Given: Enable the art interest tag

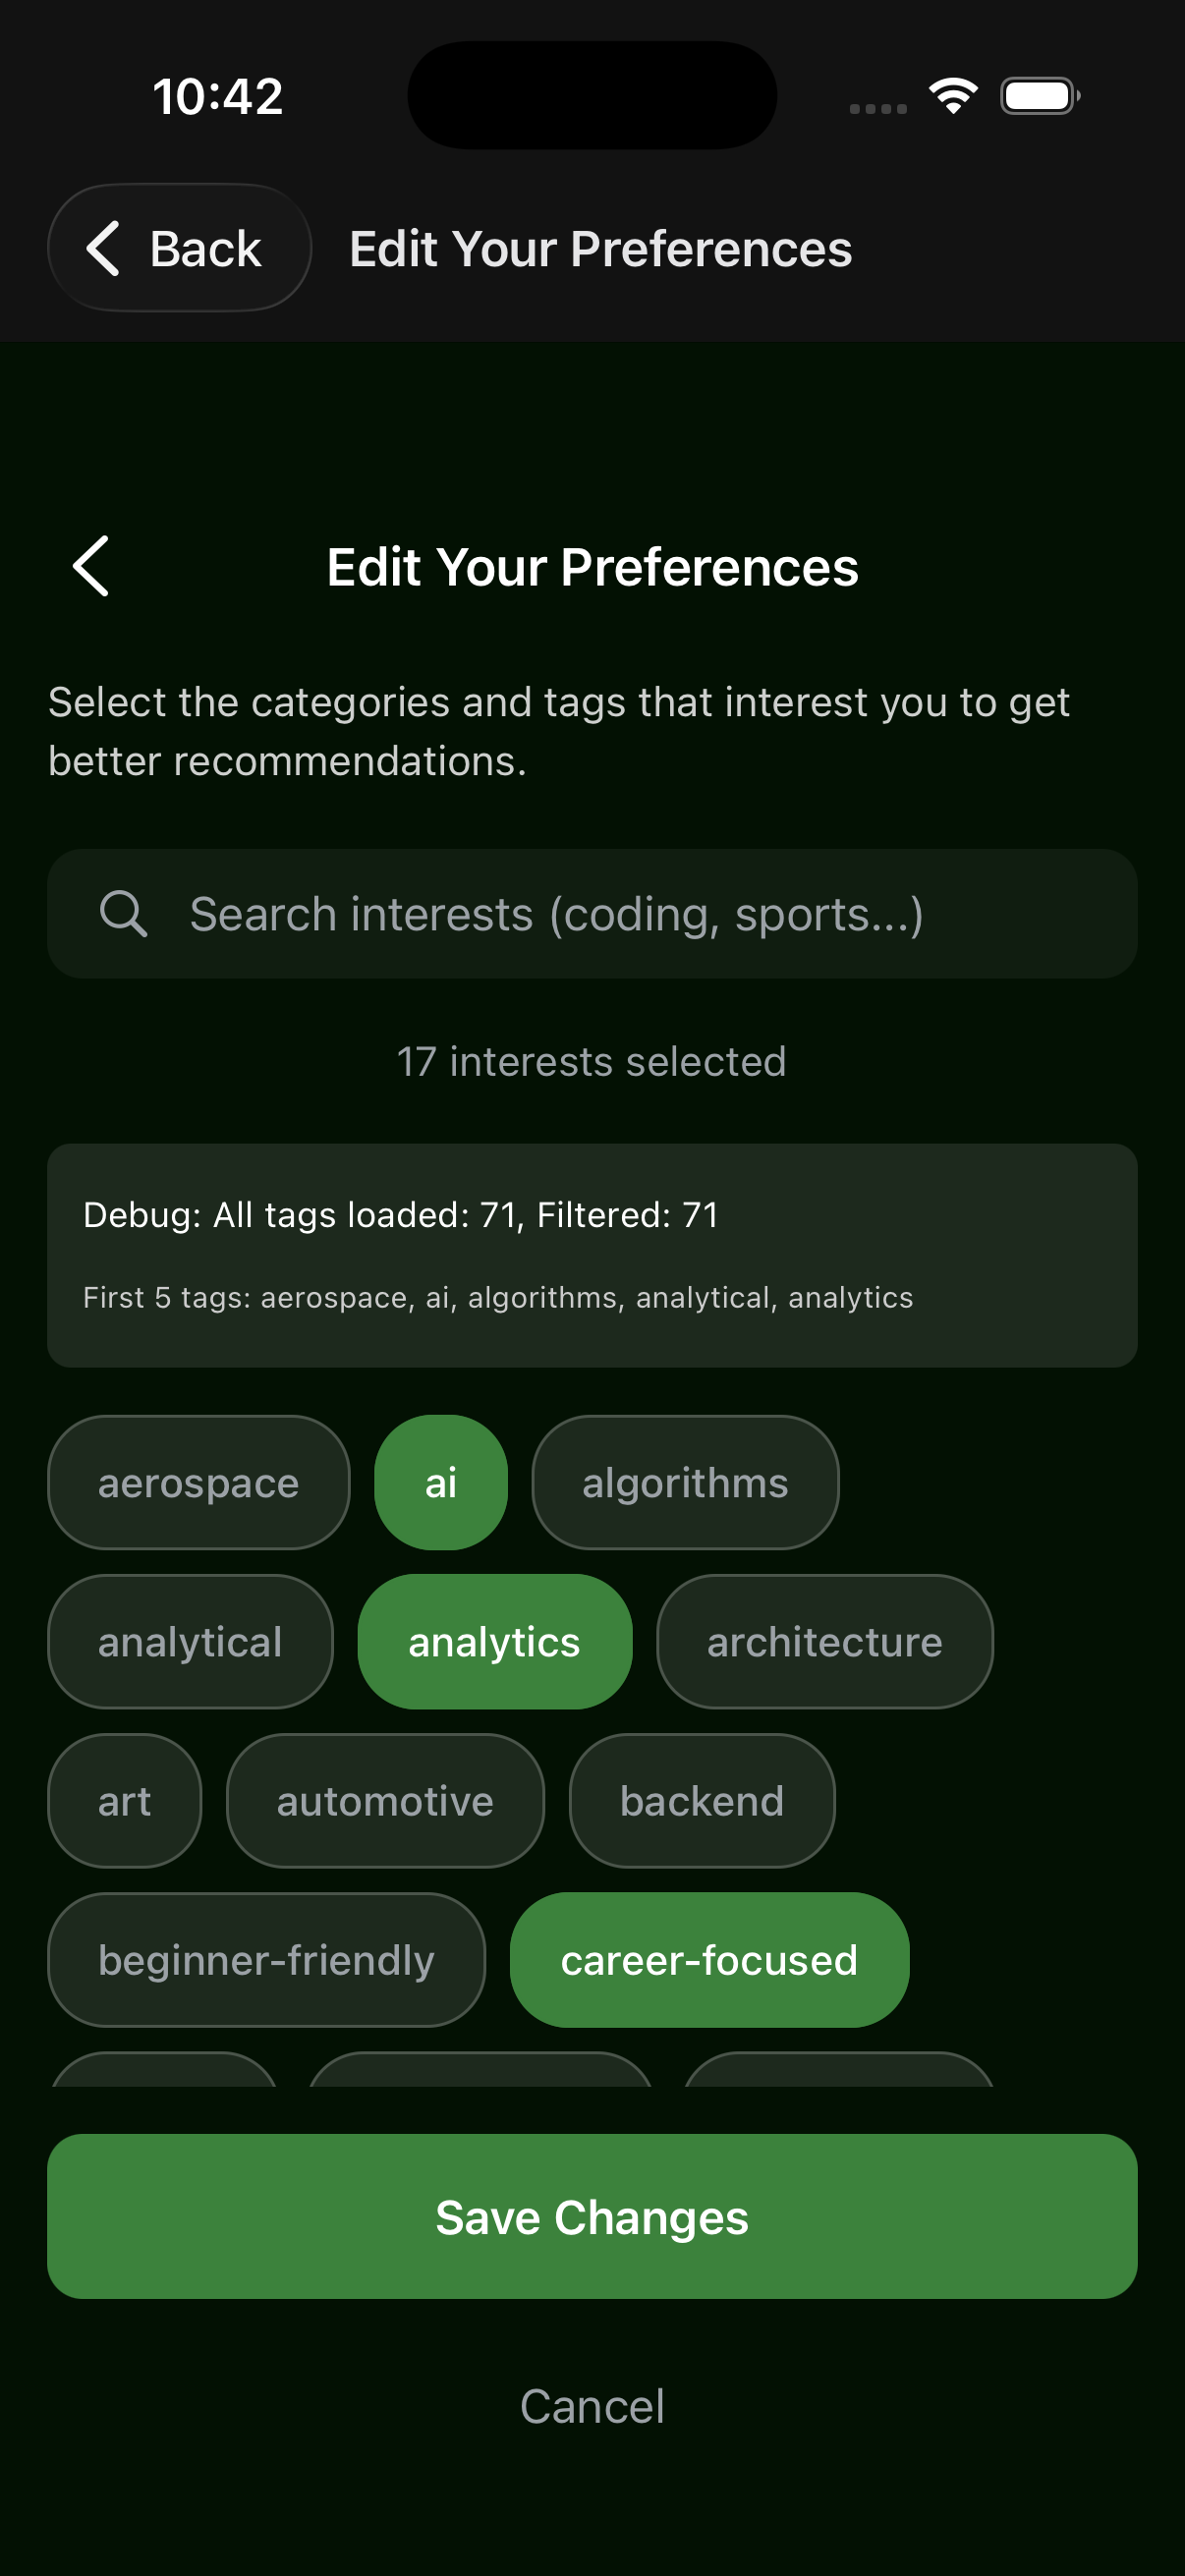Looking at the screenshot, I should [125, 1800].
